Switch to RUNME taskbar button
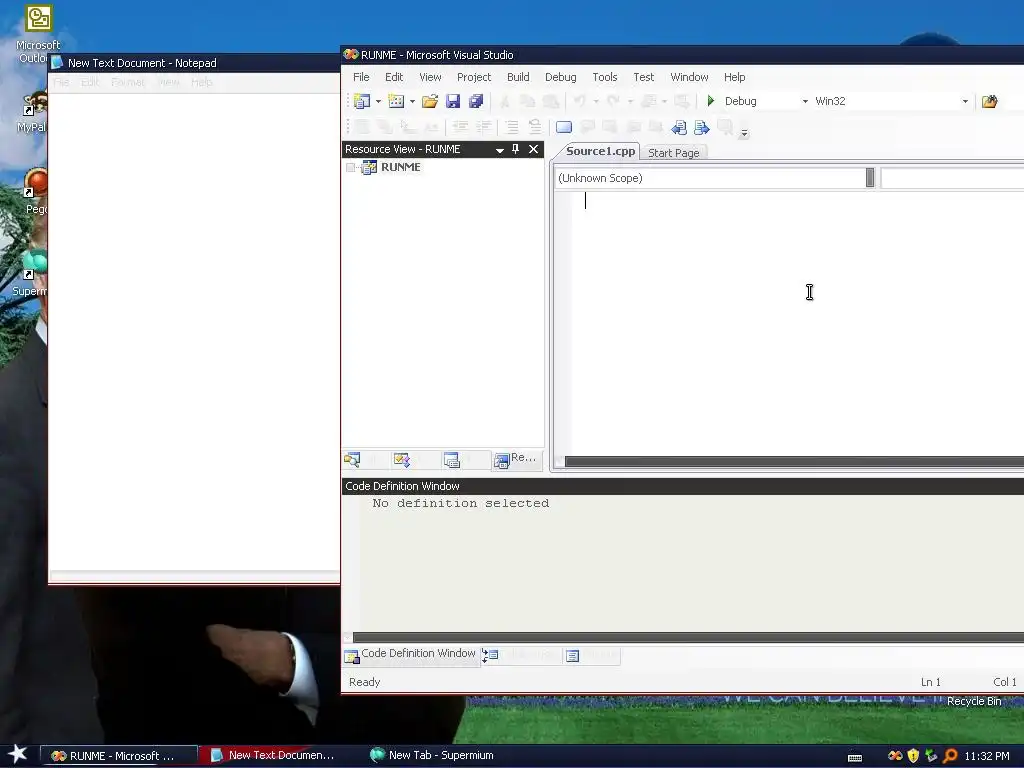Viewport: 1024px width, 768px height. (120, 756)
